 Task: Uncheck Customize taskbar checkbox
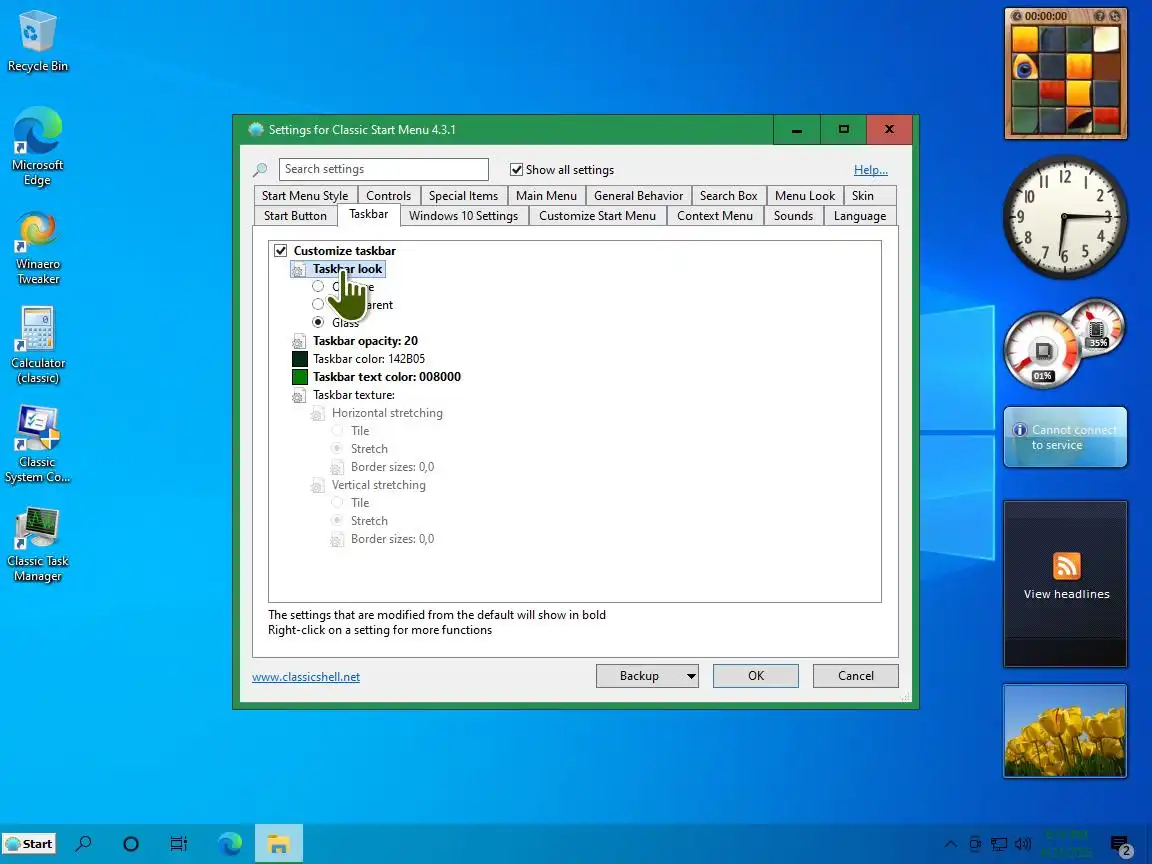click(281, 251)
